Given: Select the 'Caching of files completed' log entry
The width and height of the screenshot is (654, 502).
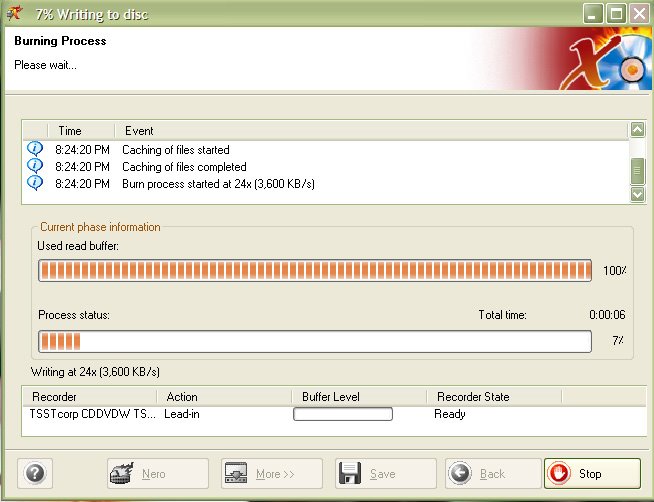Looking at the screenshot, I should click(x=325, y=167).
